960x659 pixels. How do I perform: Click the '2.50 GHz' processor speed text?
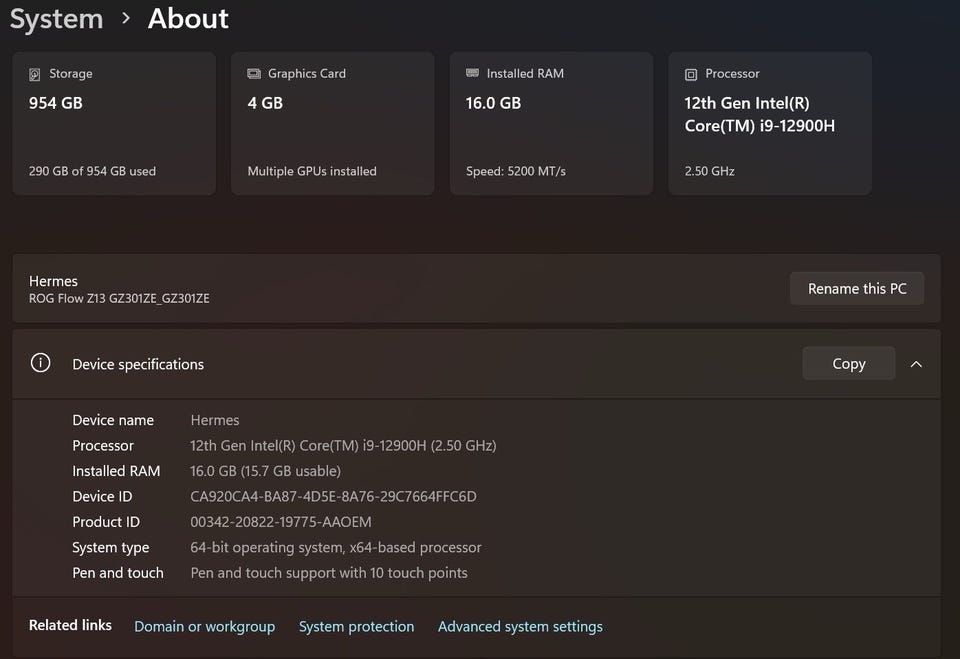(x=710, y=171)
